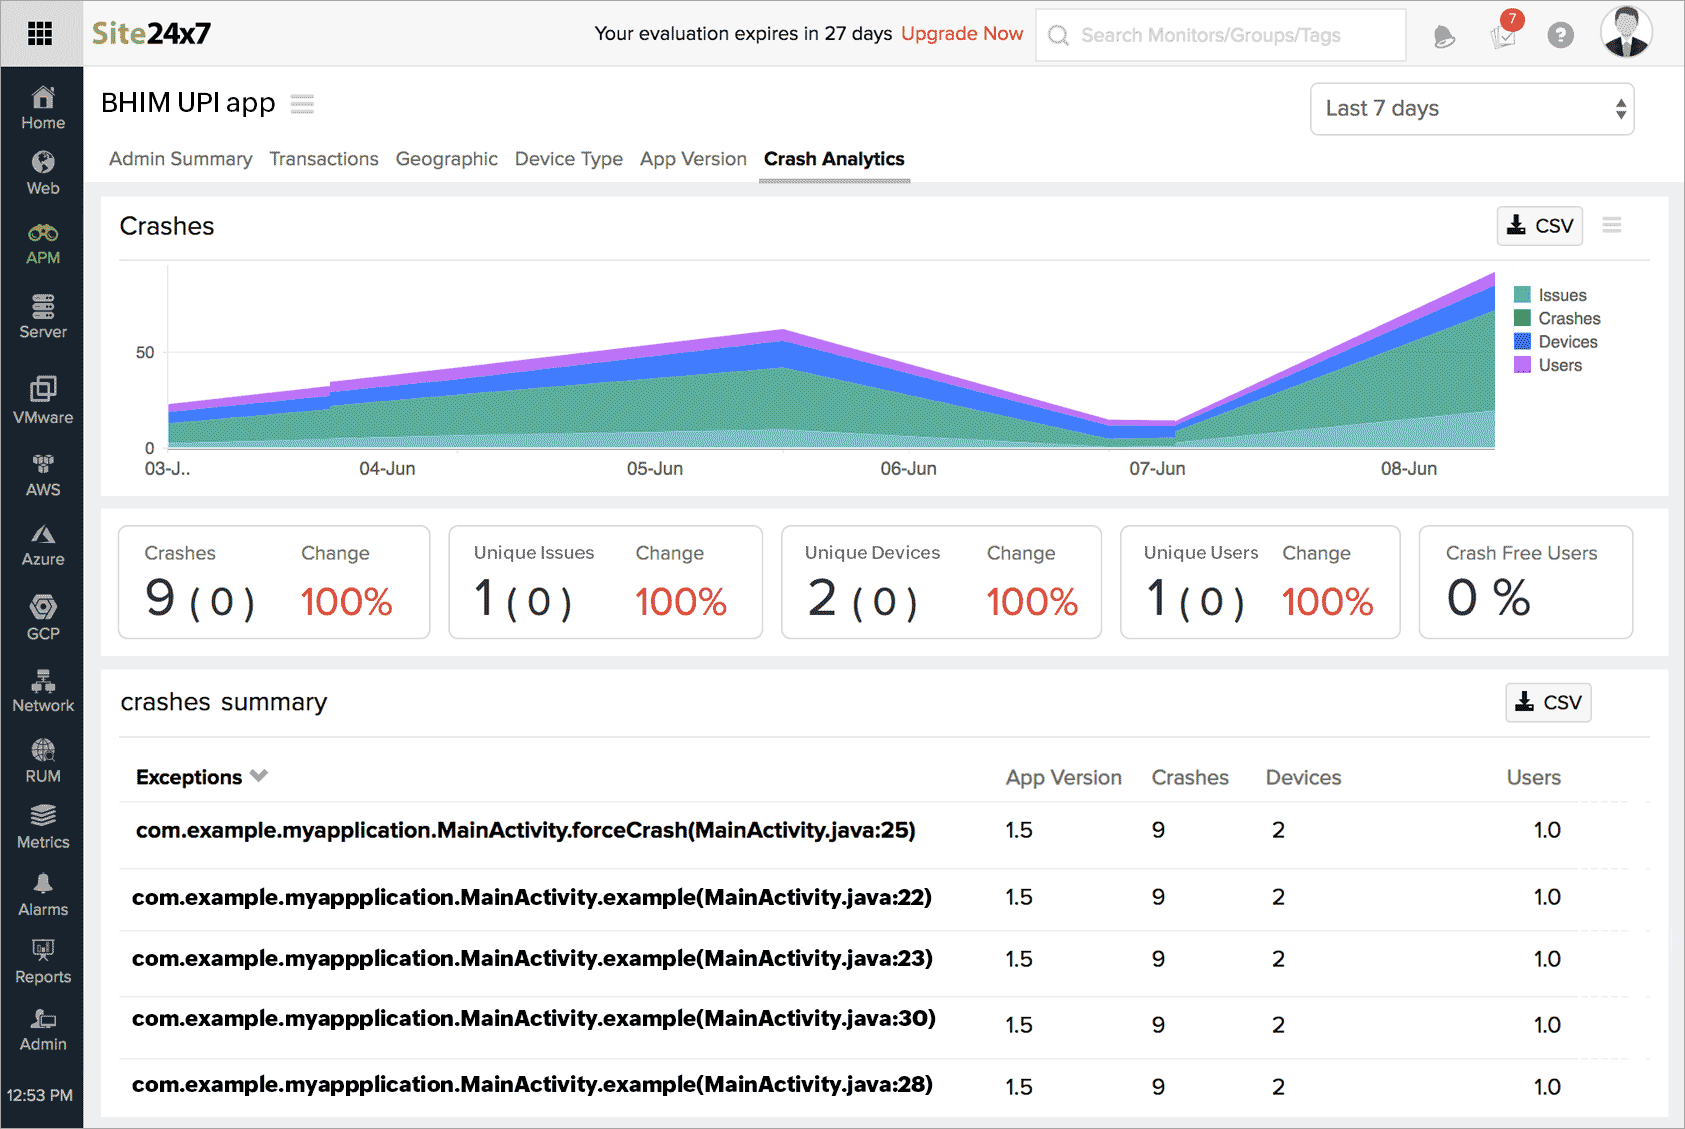This screenshot has height=1129, width=1685.
Task: Collapse the Exceptions column sort chevron
Action: tap(259, 775)
